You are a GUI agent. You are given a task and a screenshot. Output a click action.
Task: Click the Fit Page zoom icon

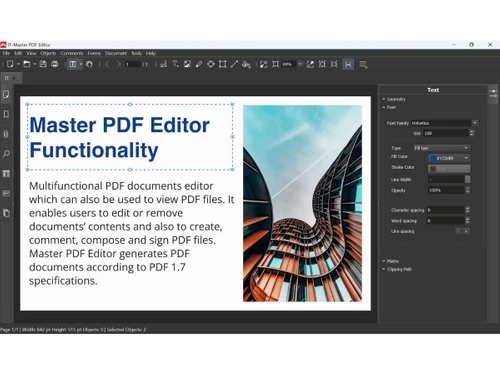click(x=322, y=64)
